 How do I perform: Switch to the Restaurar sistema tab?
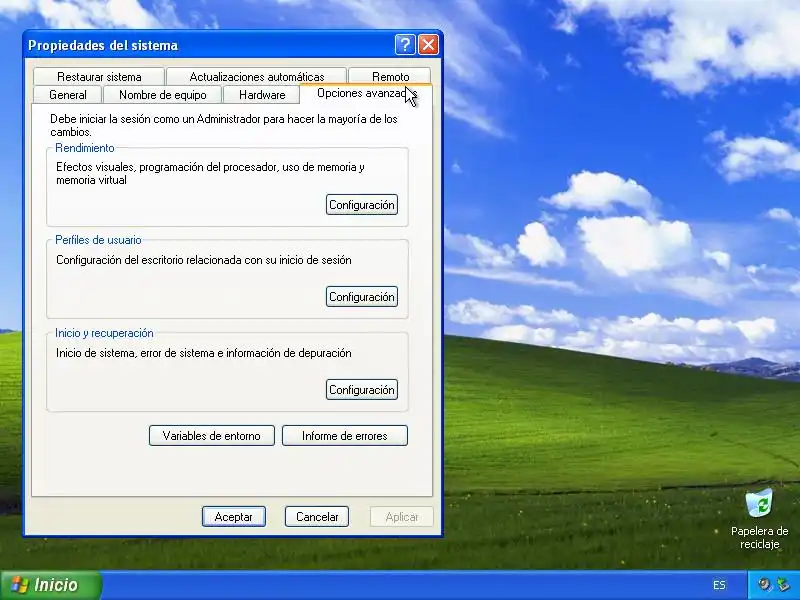(x=99, y=77)
